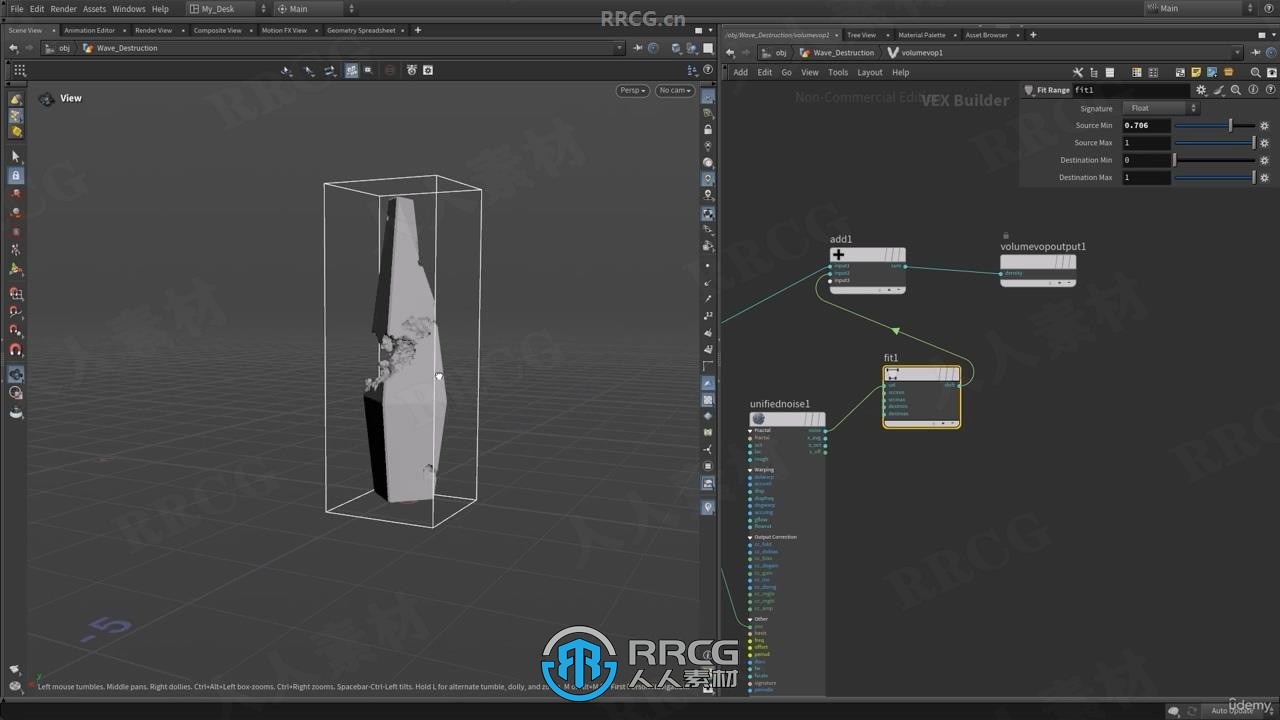Viewport: 1280px width, 720px height.
Task: Click the unifiednoise1 node icon
Action: point(758,419)
